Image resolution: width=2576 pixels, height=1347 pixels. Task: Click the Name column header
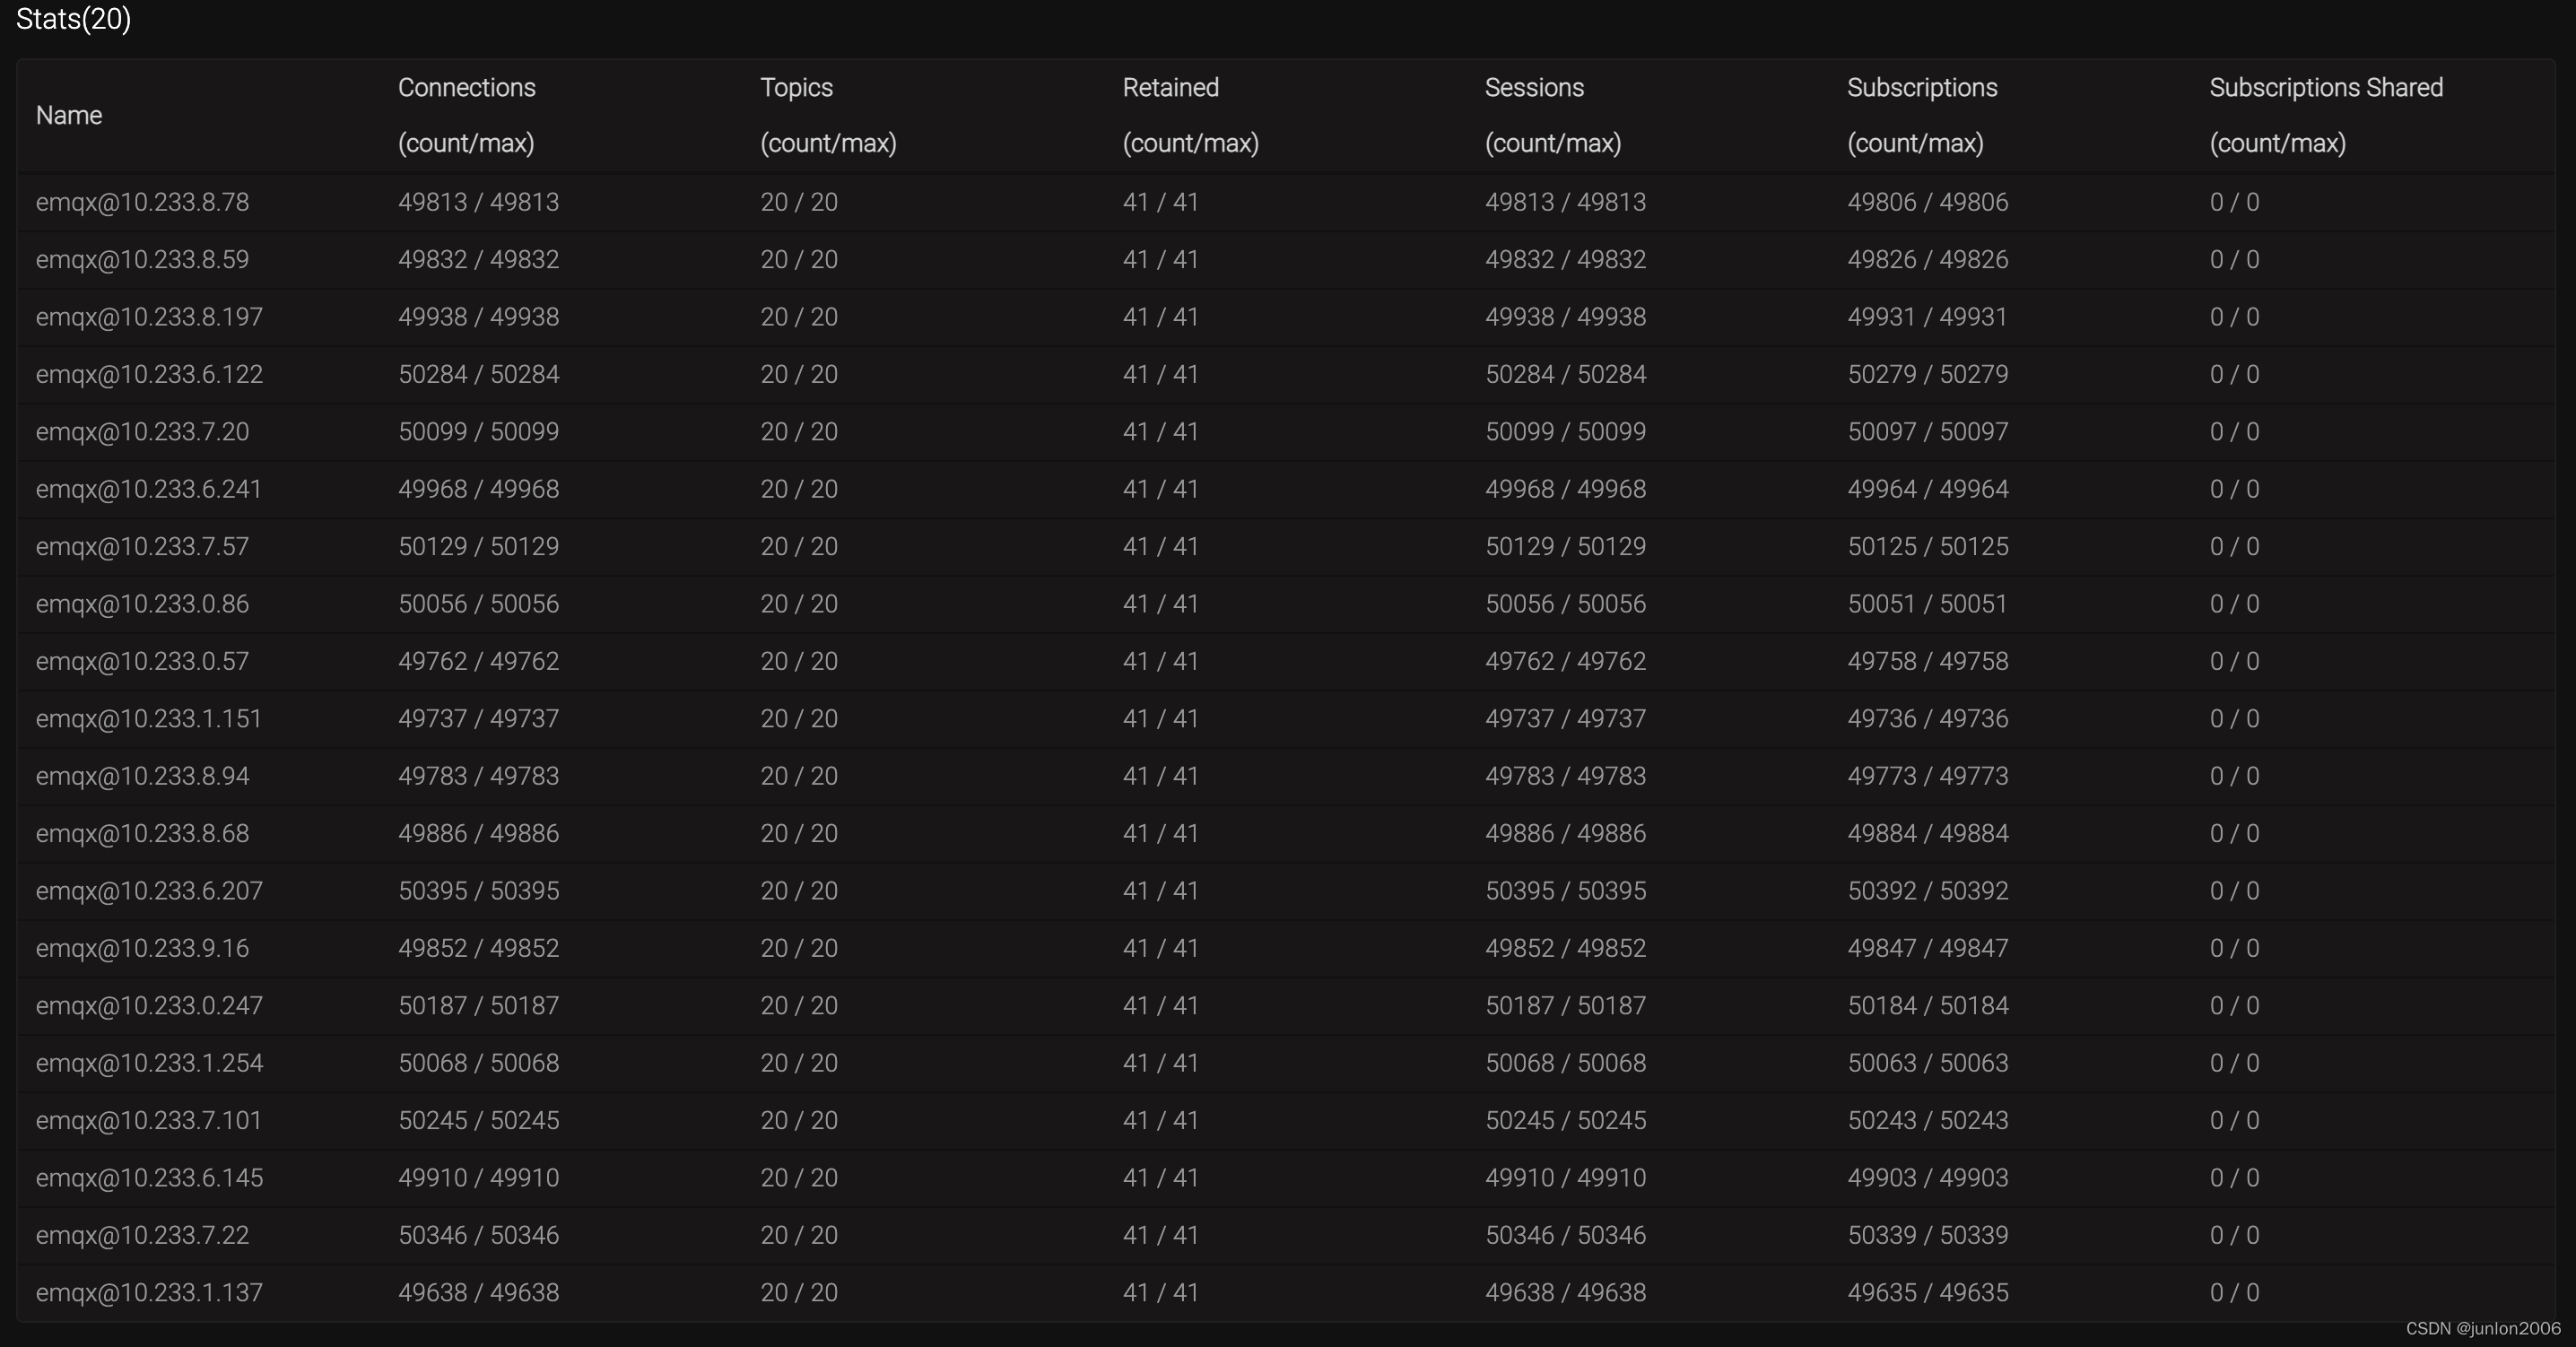(69, 115)
